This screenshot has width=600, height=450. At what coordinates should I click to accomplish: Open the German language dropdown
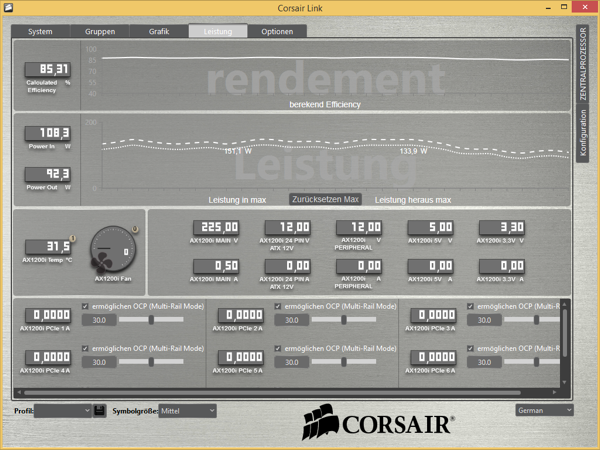pyautogui.click(x=545, y=410)
